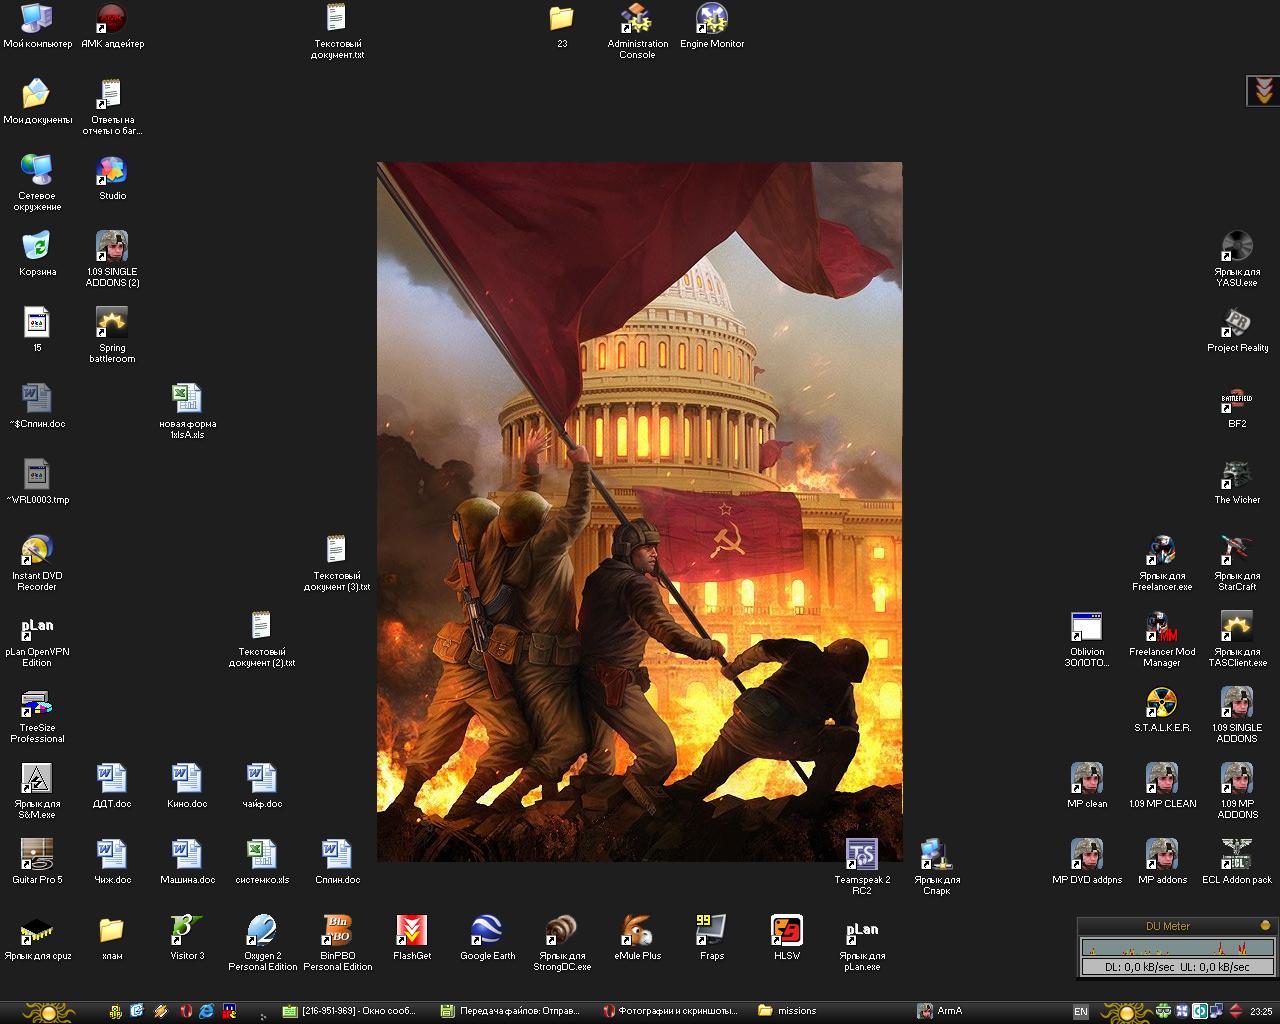Click the yellow DU Meter button
Screen dimensions: 1280x1024
(1265, 925)
